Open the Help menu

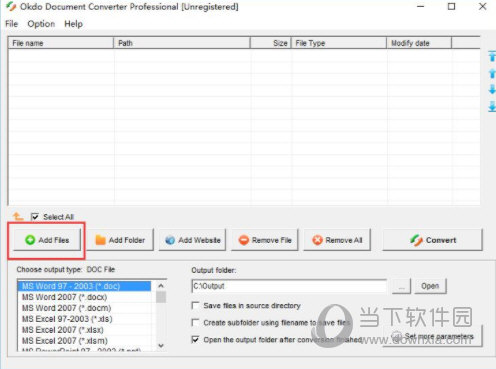[73, 24]
